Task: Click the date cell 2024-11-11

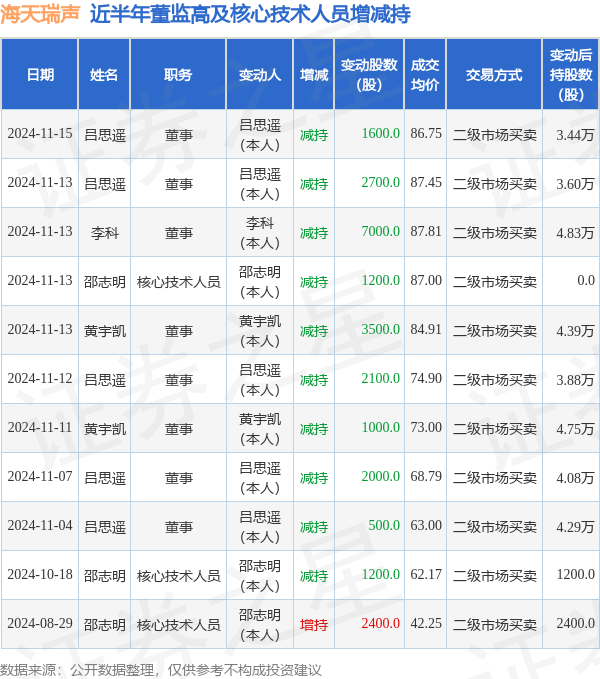Action: click(40, 427)
